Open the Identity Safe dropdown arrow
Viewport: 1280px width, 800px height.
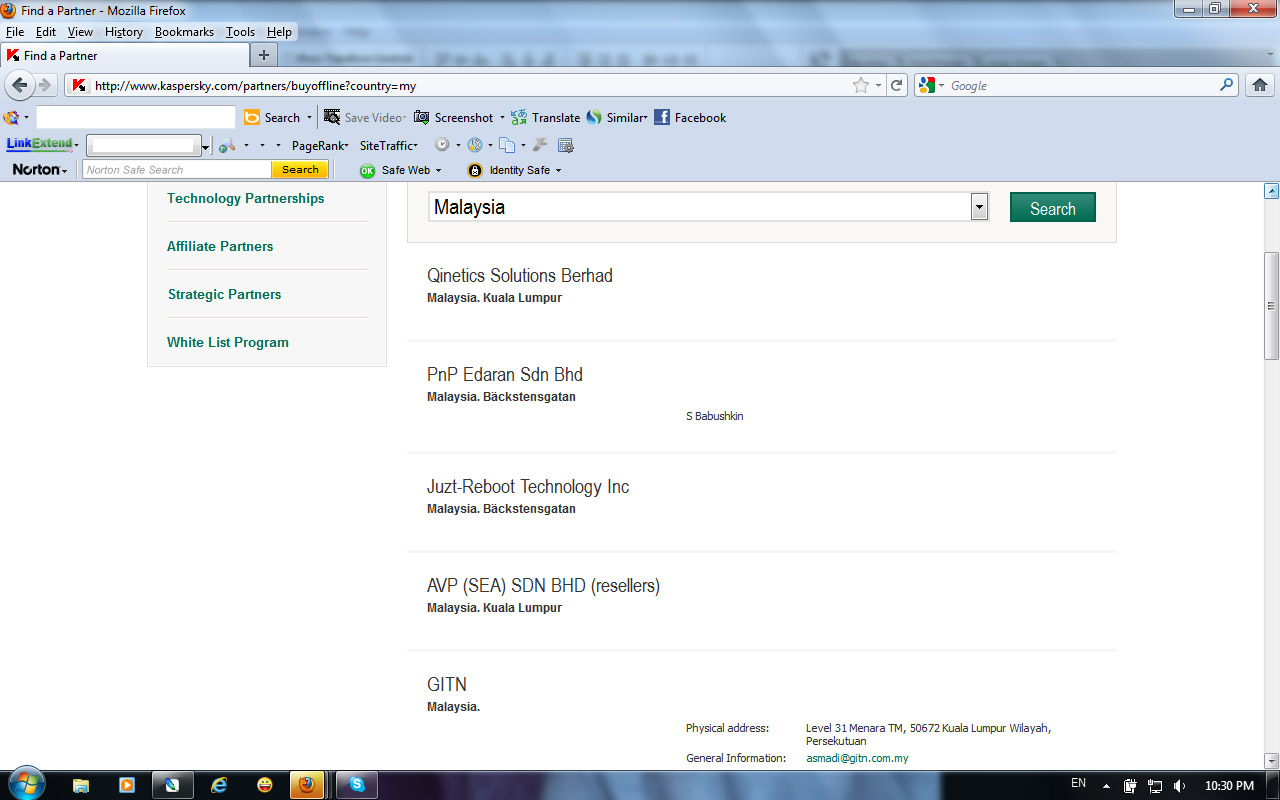(x=558, y=170)
